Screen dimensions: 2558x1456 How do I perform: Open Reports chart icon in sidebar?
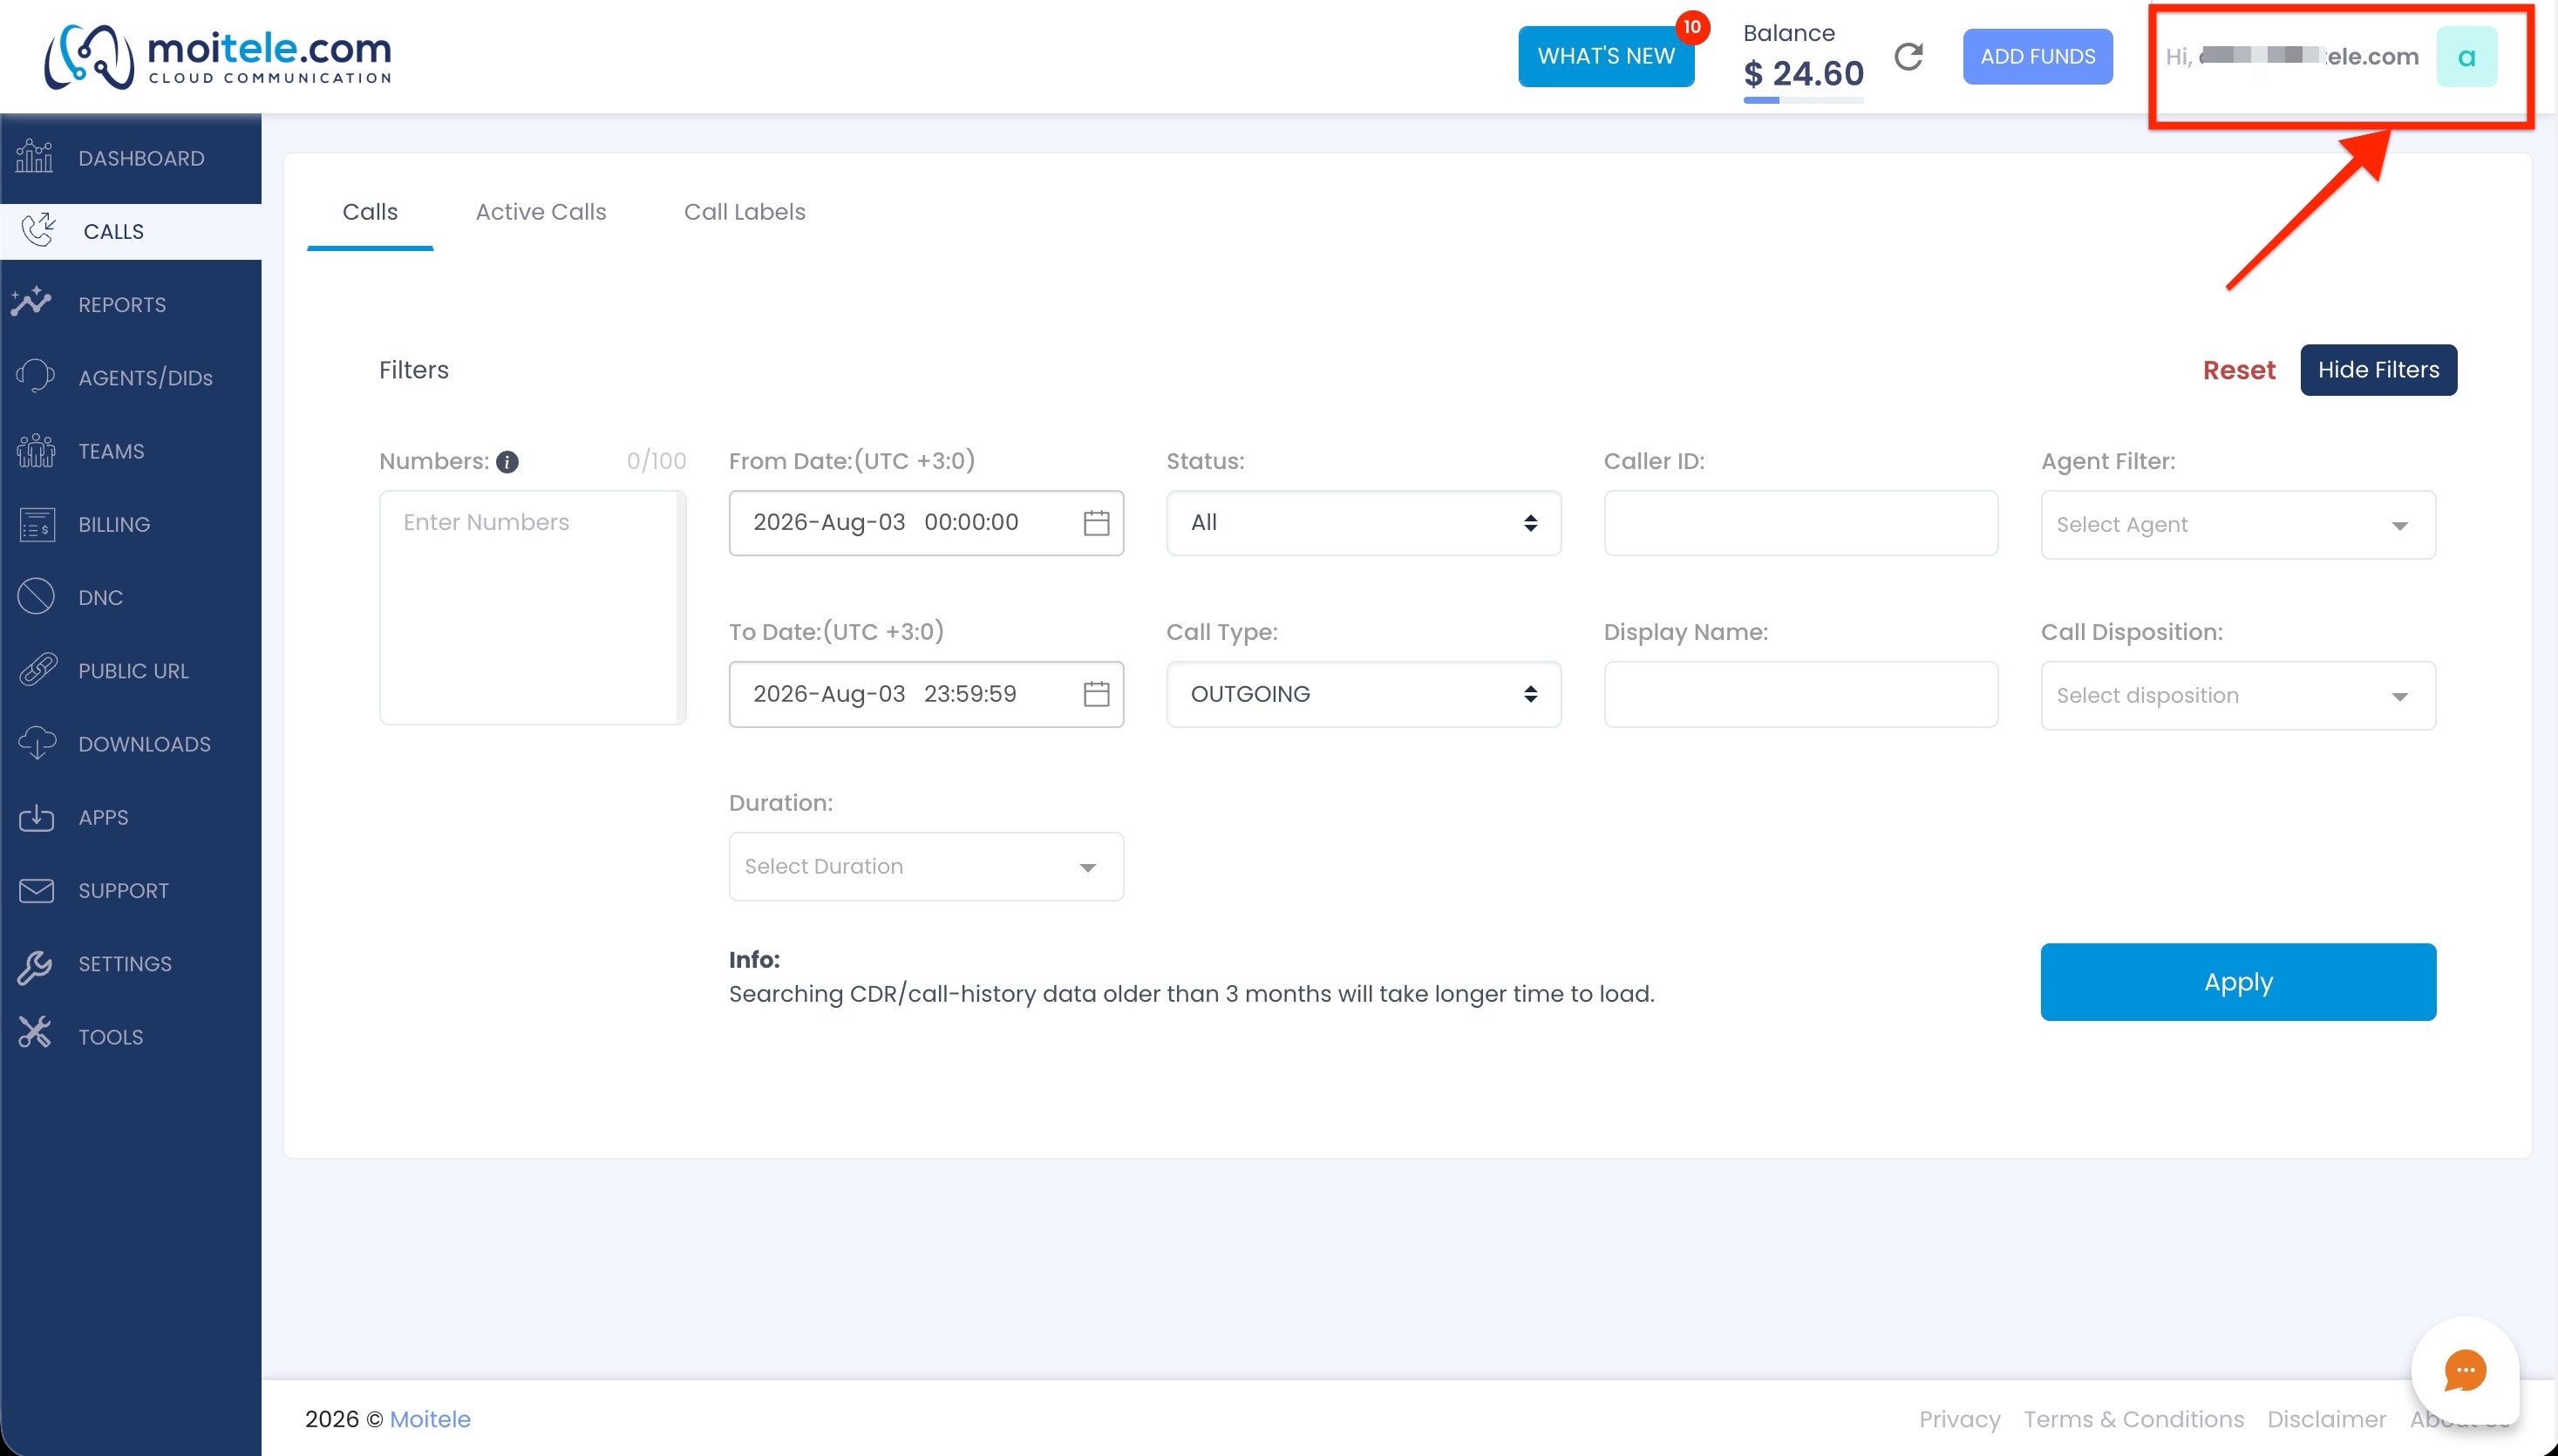click(x=32, y=303)
